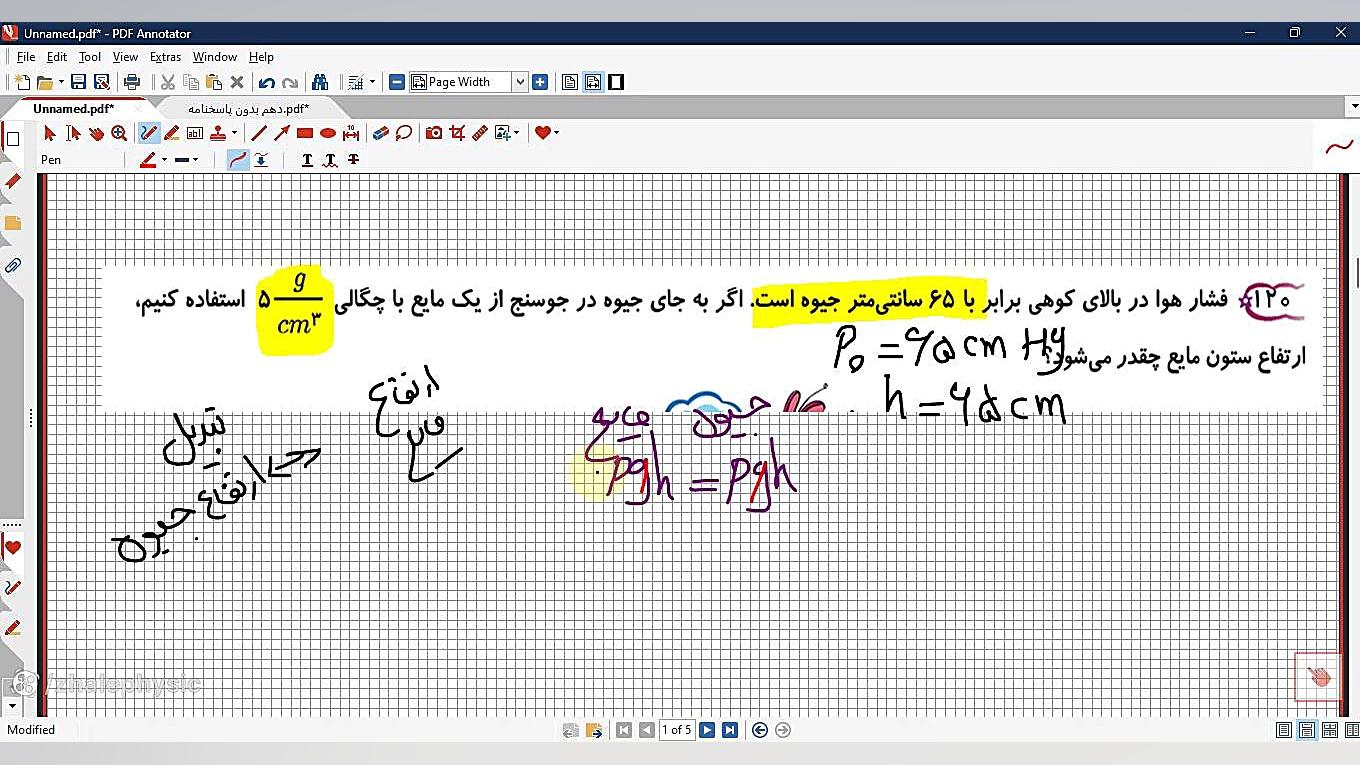Click the Open folder icon

click(x=44, y=82)
